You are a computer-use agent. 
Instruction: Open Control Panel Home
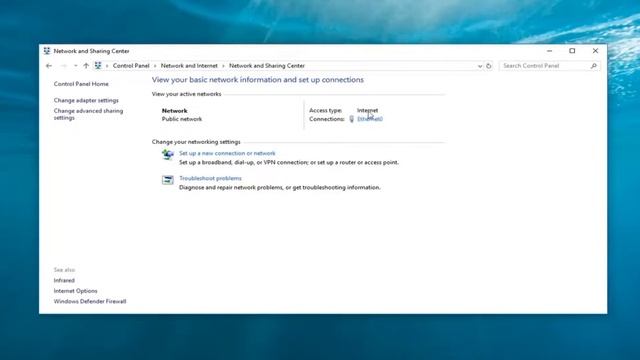[81, 84]
